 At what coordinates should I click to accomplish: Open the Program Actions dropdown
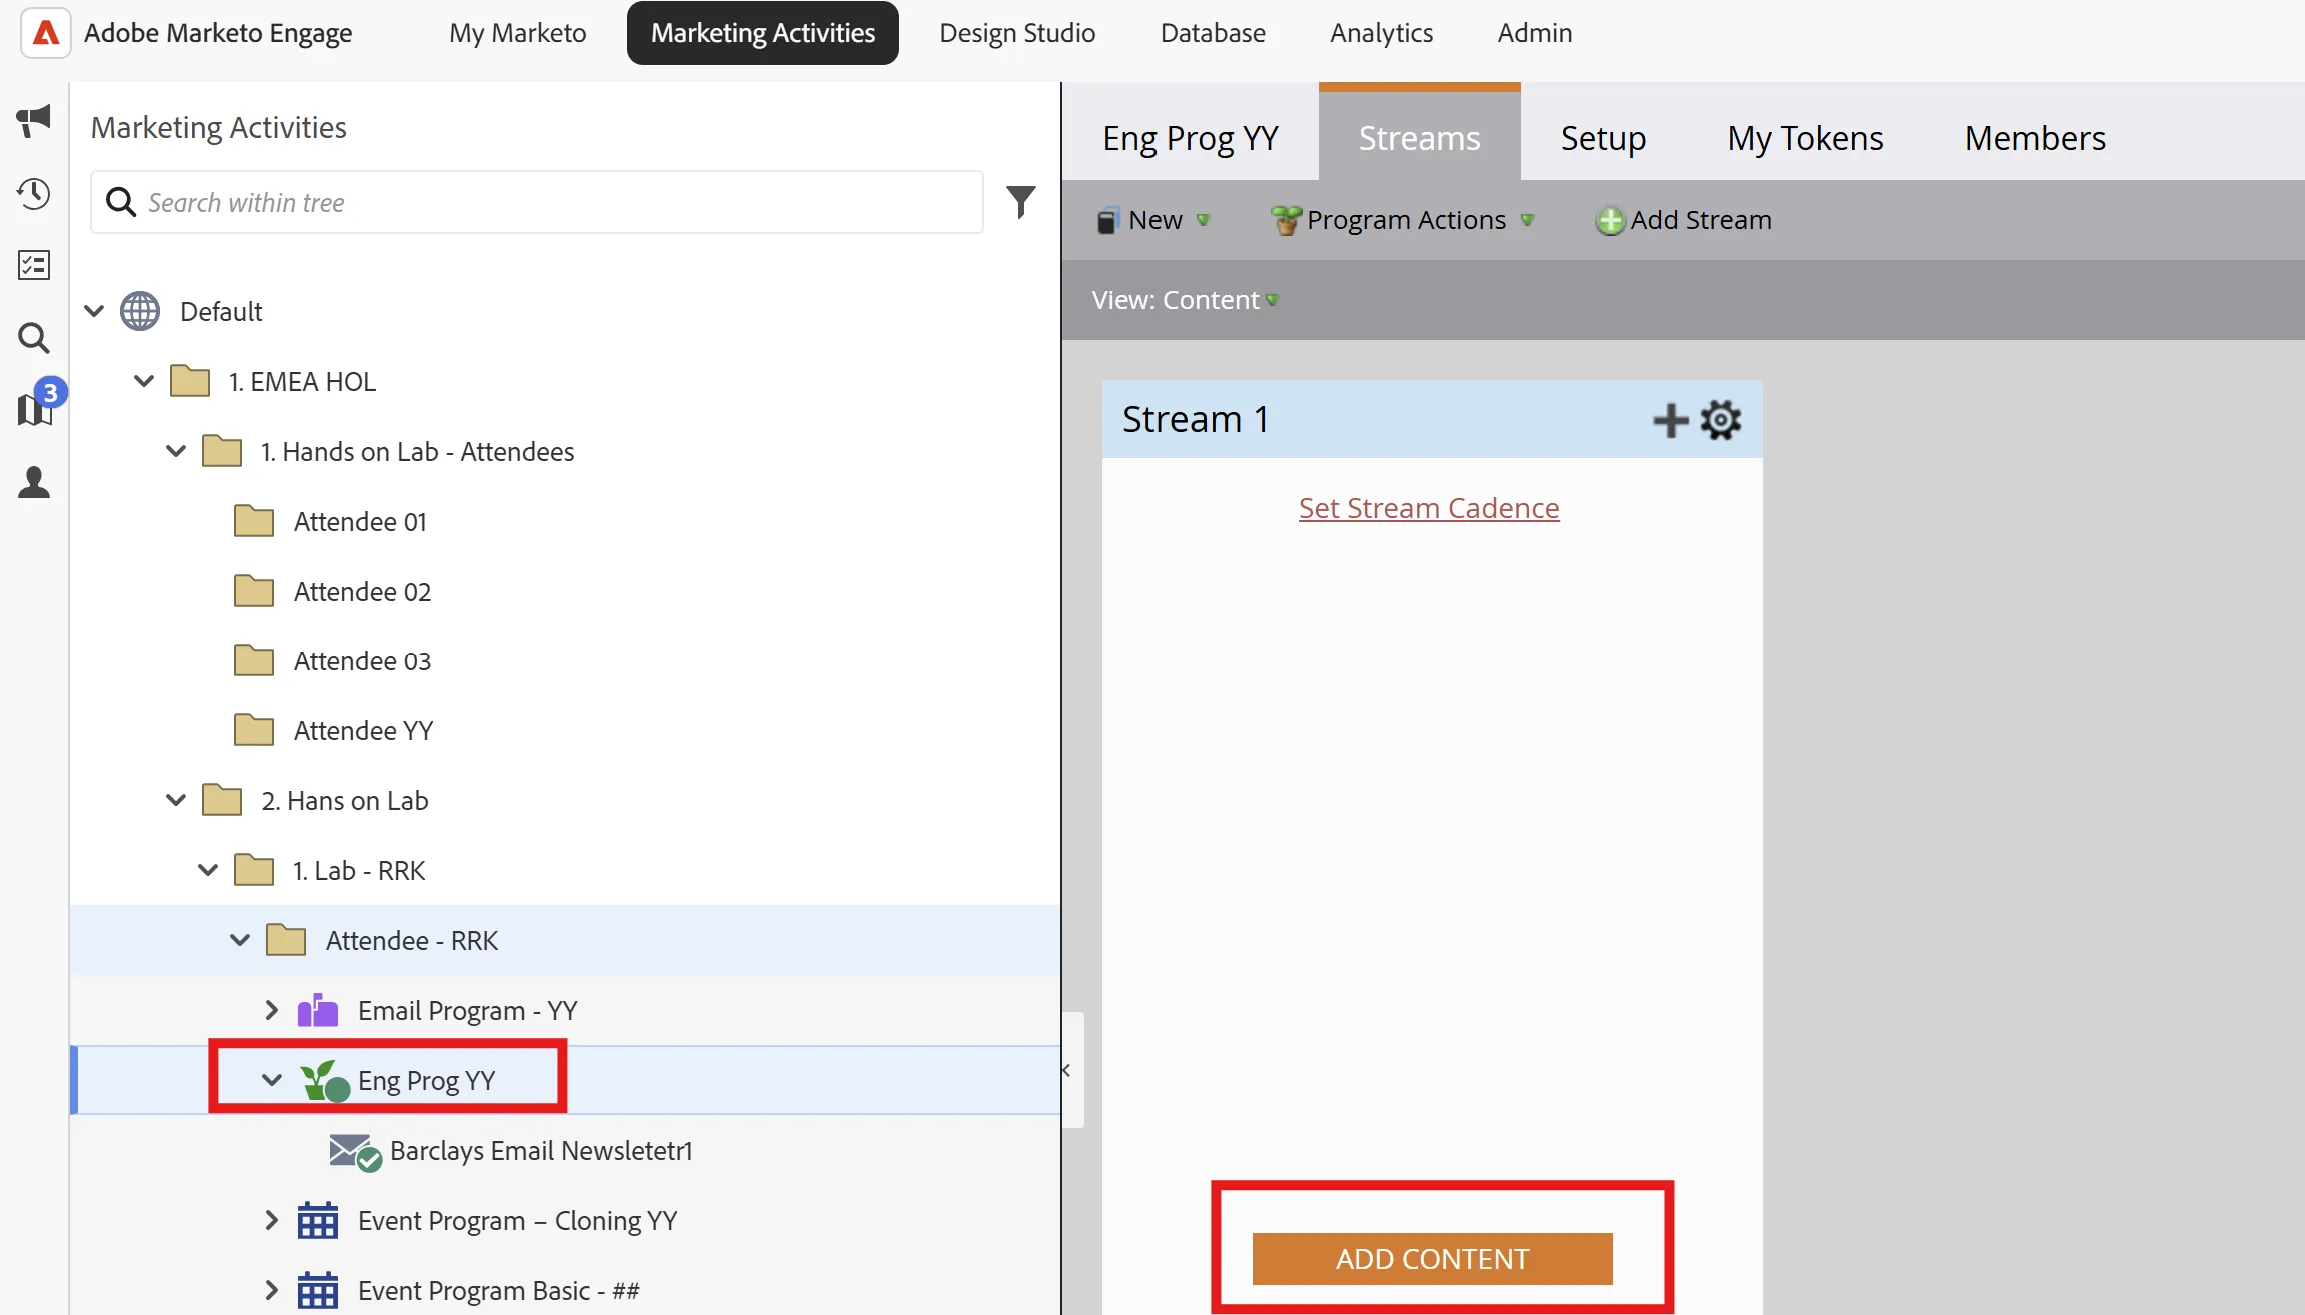1402,220
